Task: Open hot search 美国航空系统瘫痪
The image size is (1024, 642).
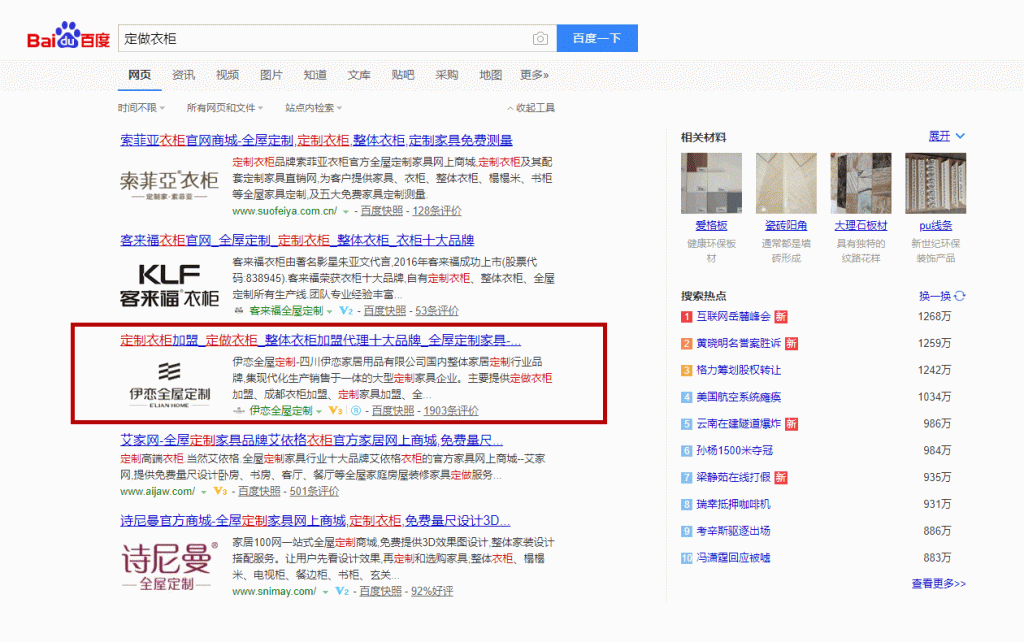Action: (739, 397)
